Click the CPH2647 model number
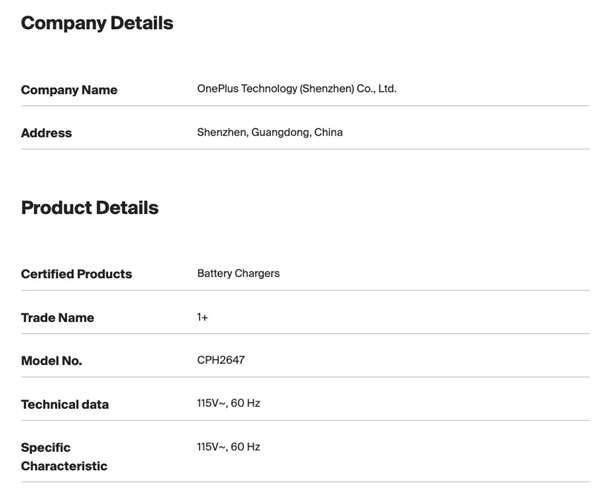The width and height of the screenshot is (600, 494). point(220,360)
